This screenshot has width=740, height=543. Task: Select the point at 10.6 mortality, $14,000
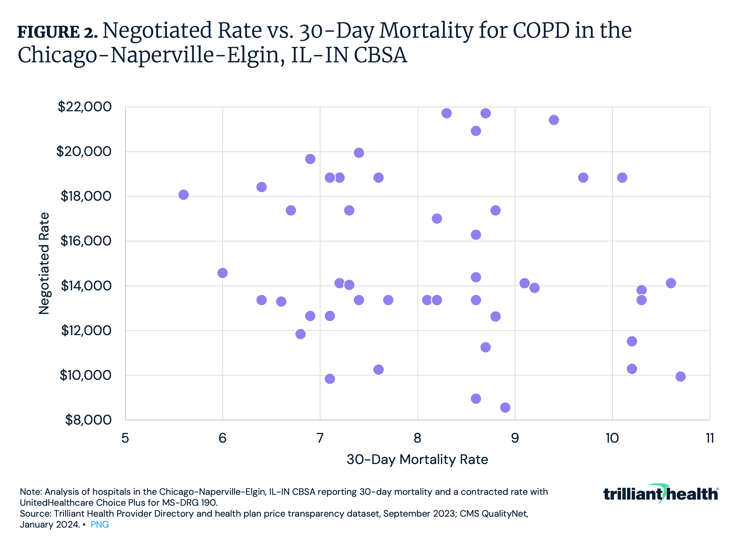coord(671,283)
